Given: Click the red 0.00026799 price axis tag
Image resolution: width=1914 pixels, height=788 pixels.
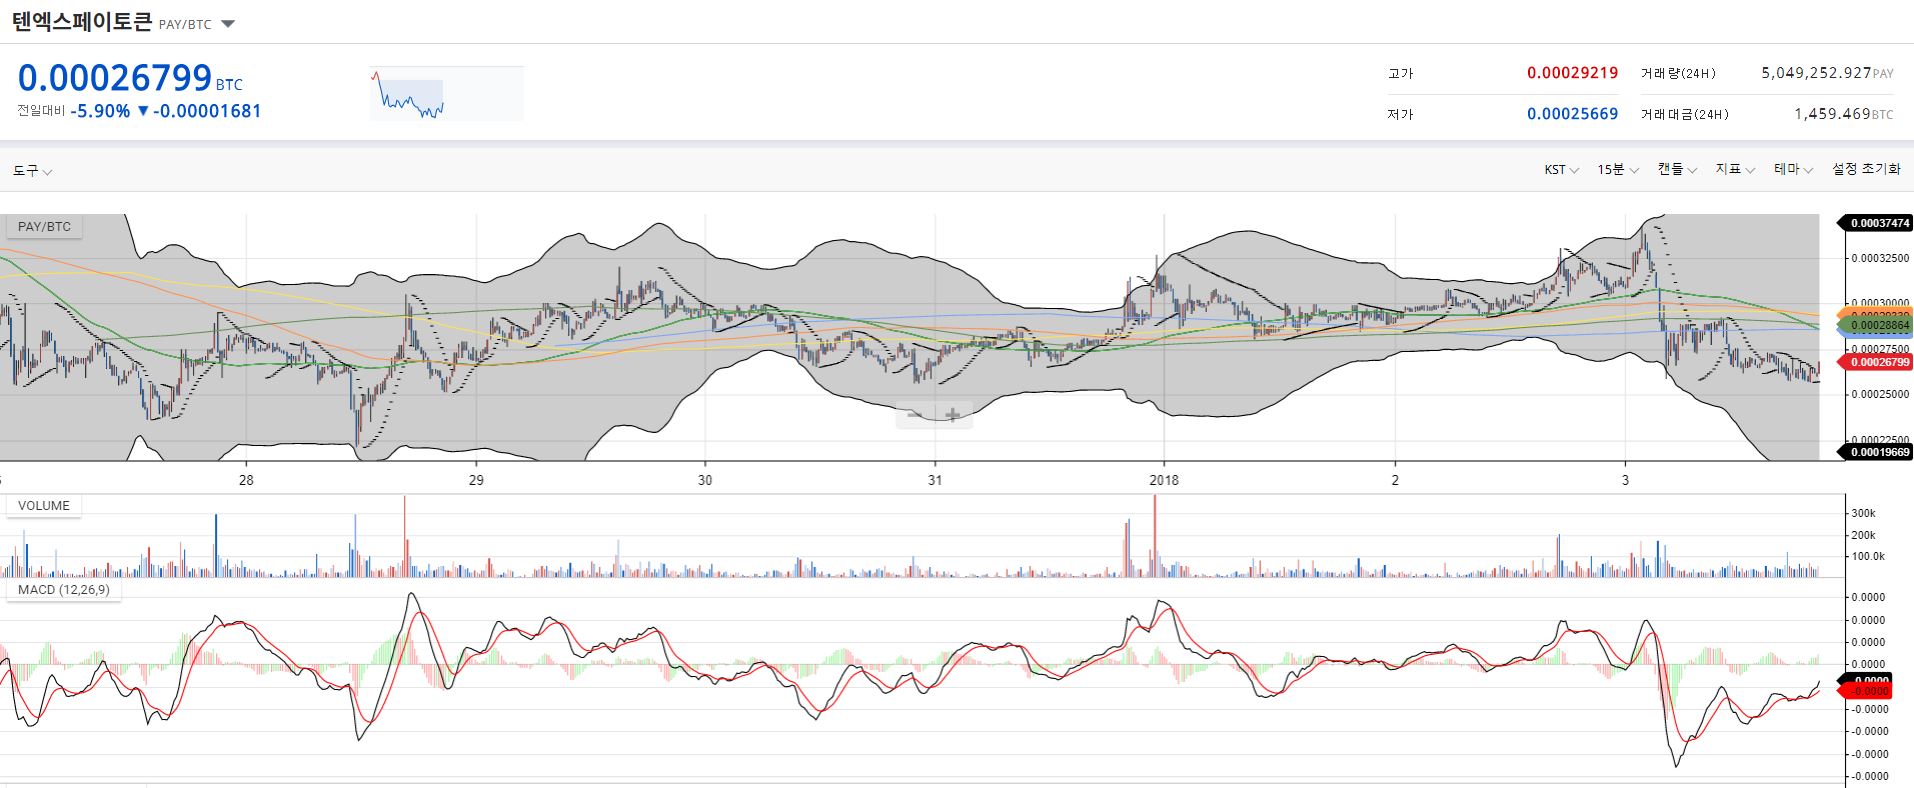Looking at the screenshot, I should point(1876,362).
